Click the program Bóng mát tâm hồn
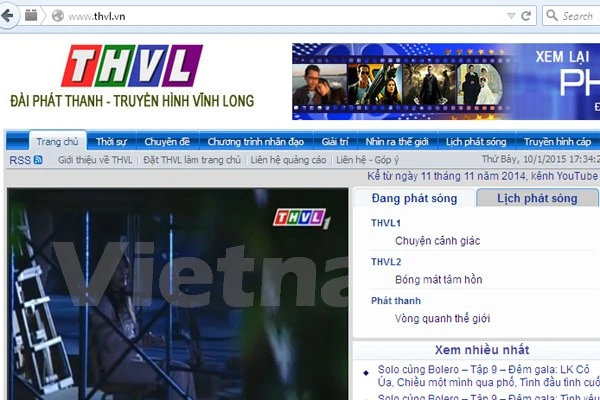Image resolution: width=600 pixels, height=400 pixels. 439,279
